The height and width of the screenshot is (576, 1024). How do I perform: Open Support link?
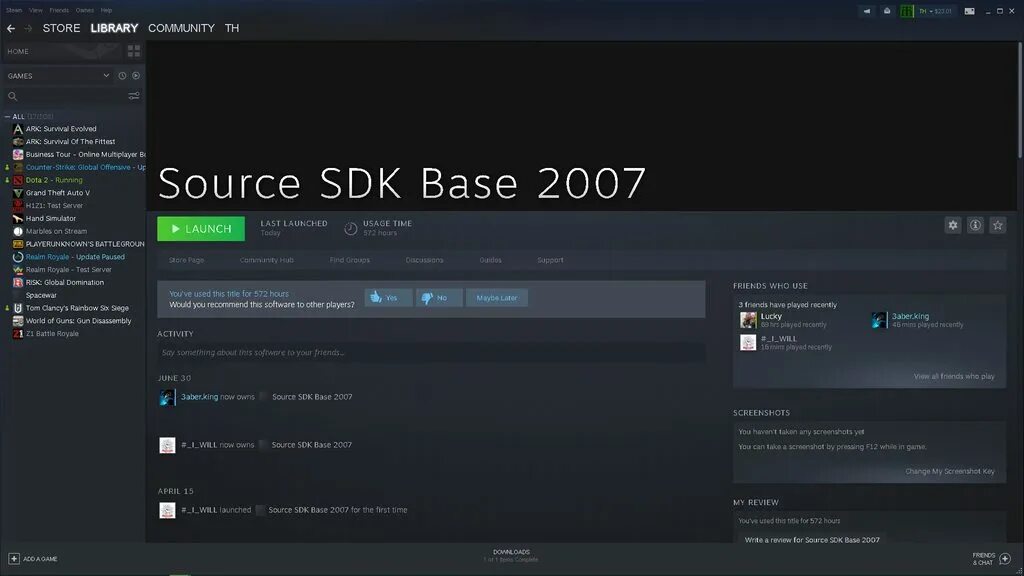550,260
